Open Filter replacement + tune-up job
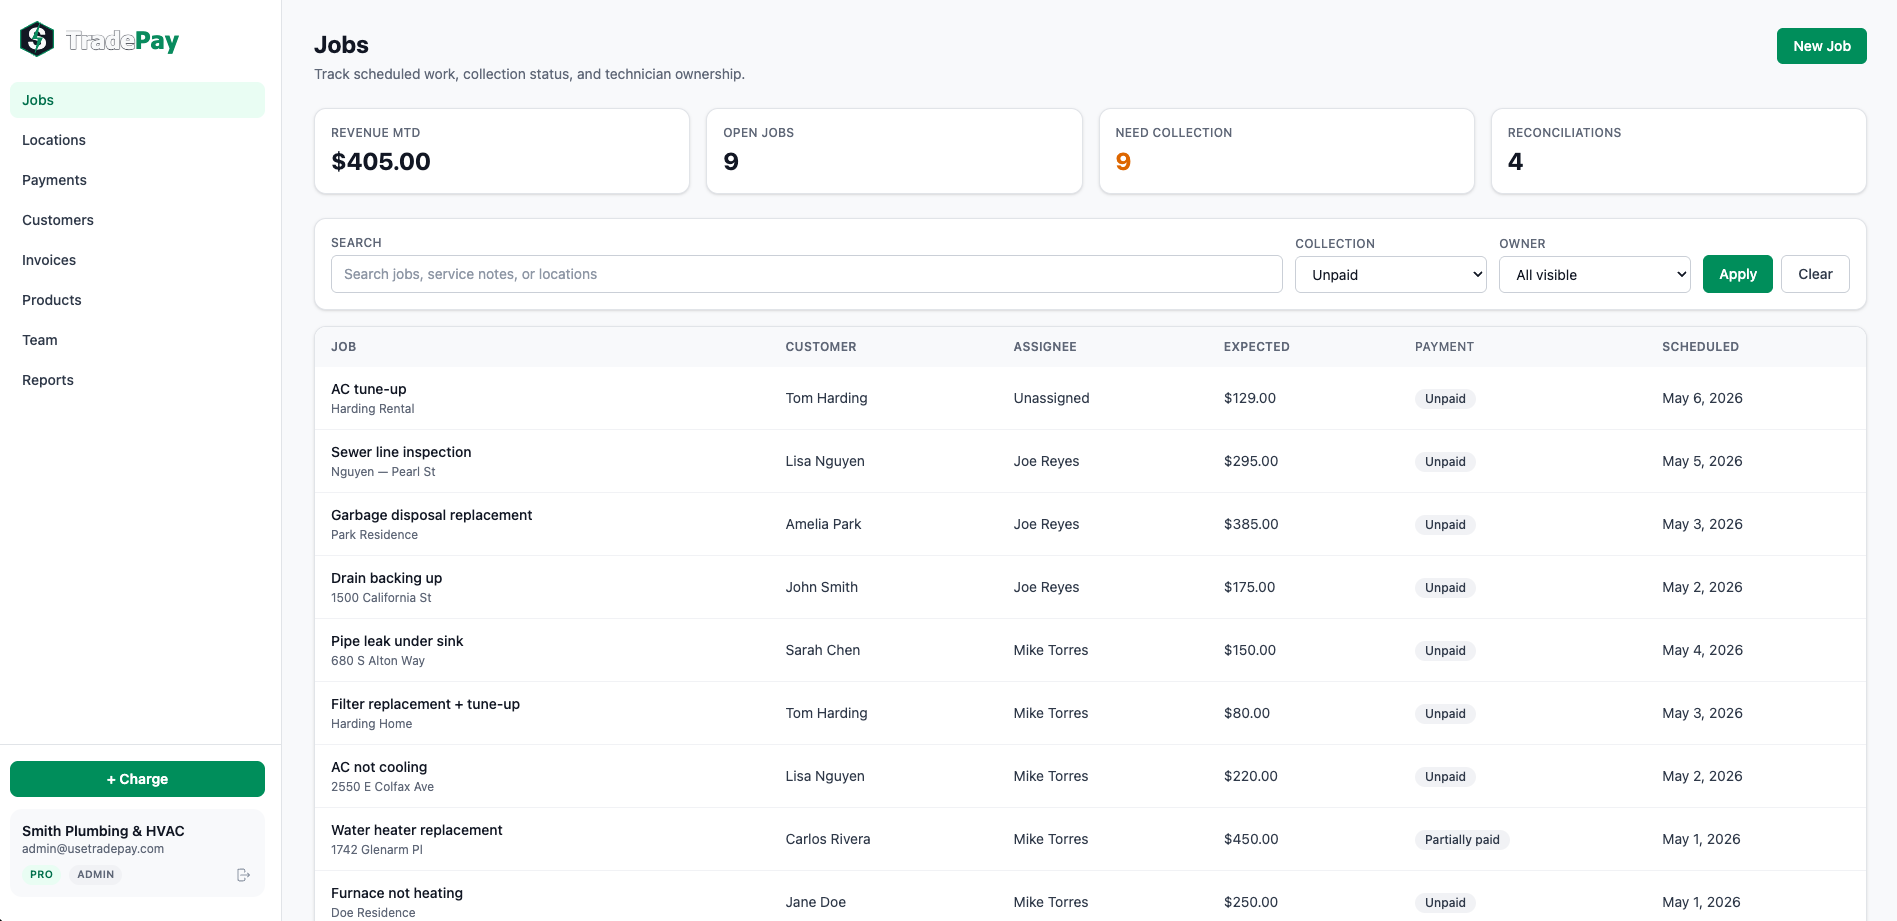 tap(425, 704)
